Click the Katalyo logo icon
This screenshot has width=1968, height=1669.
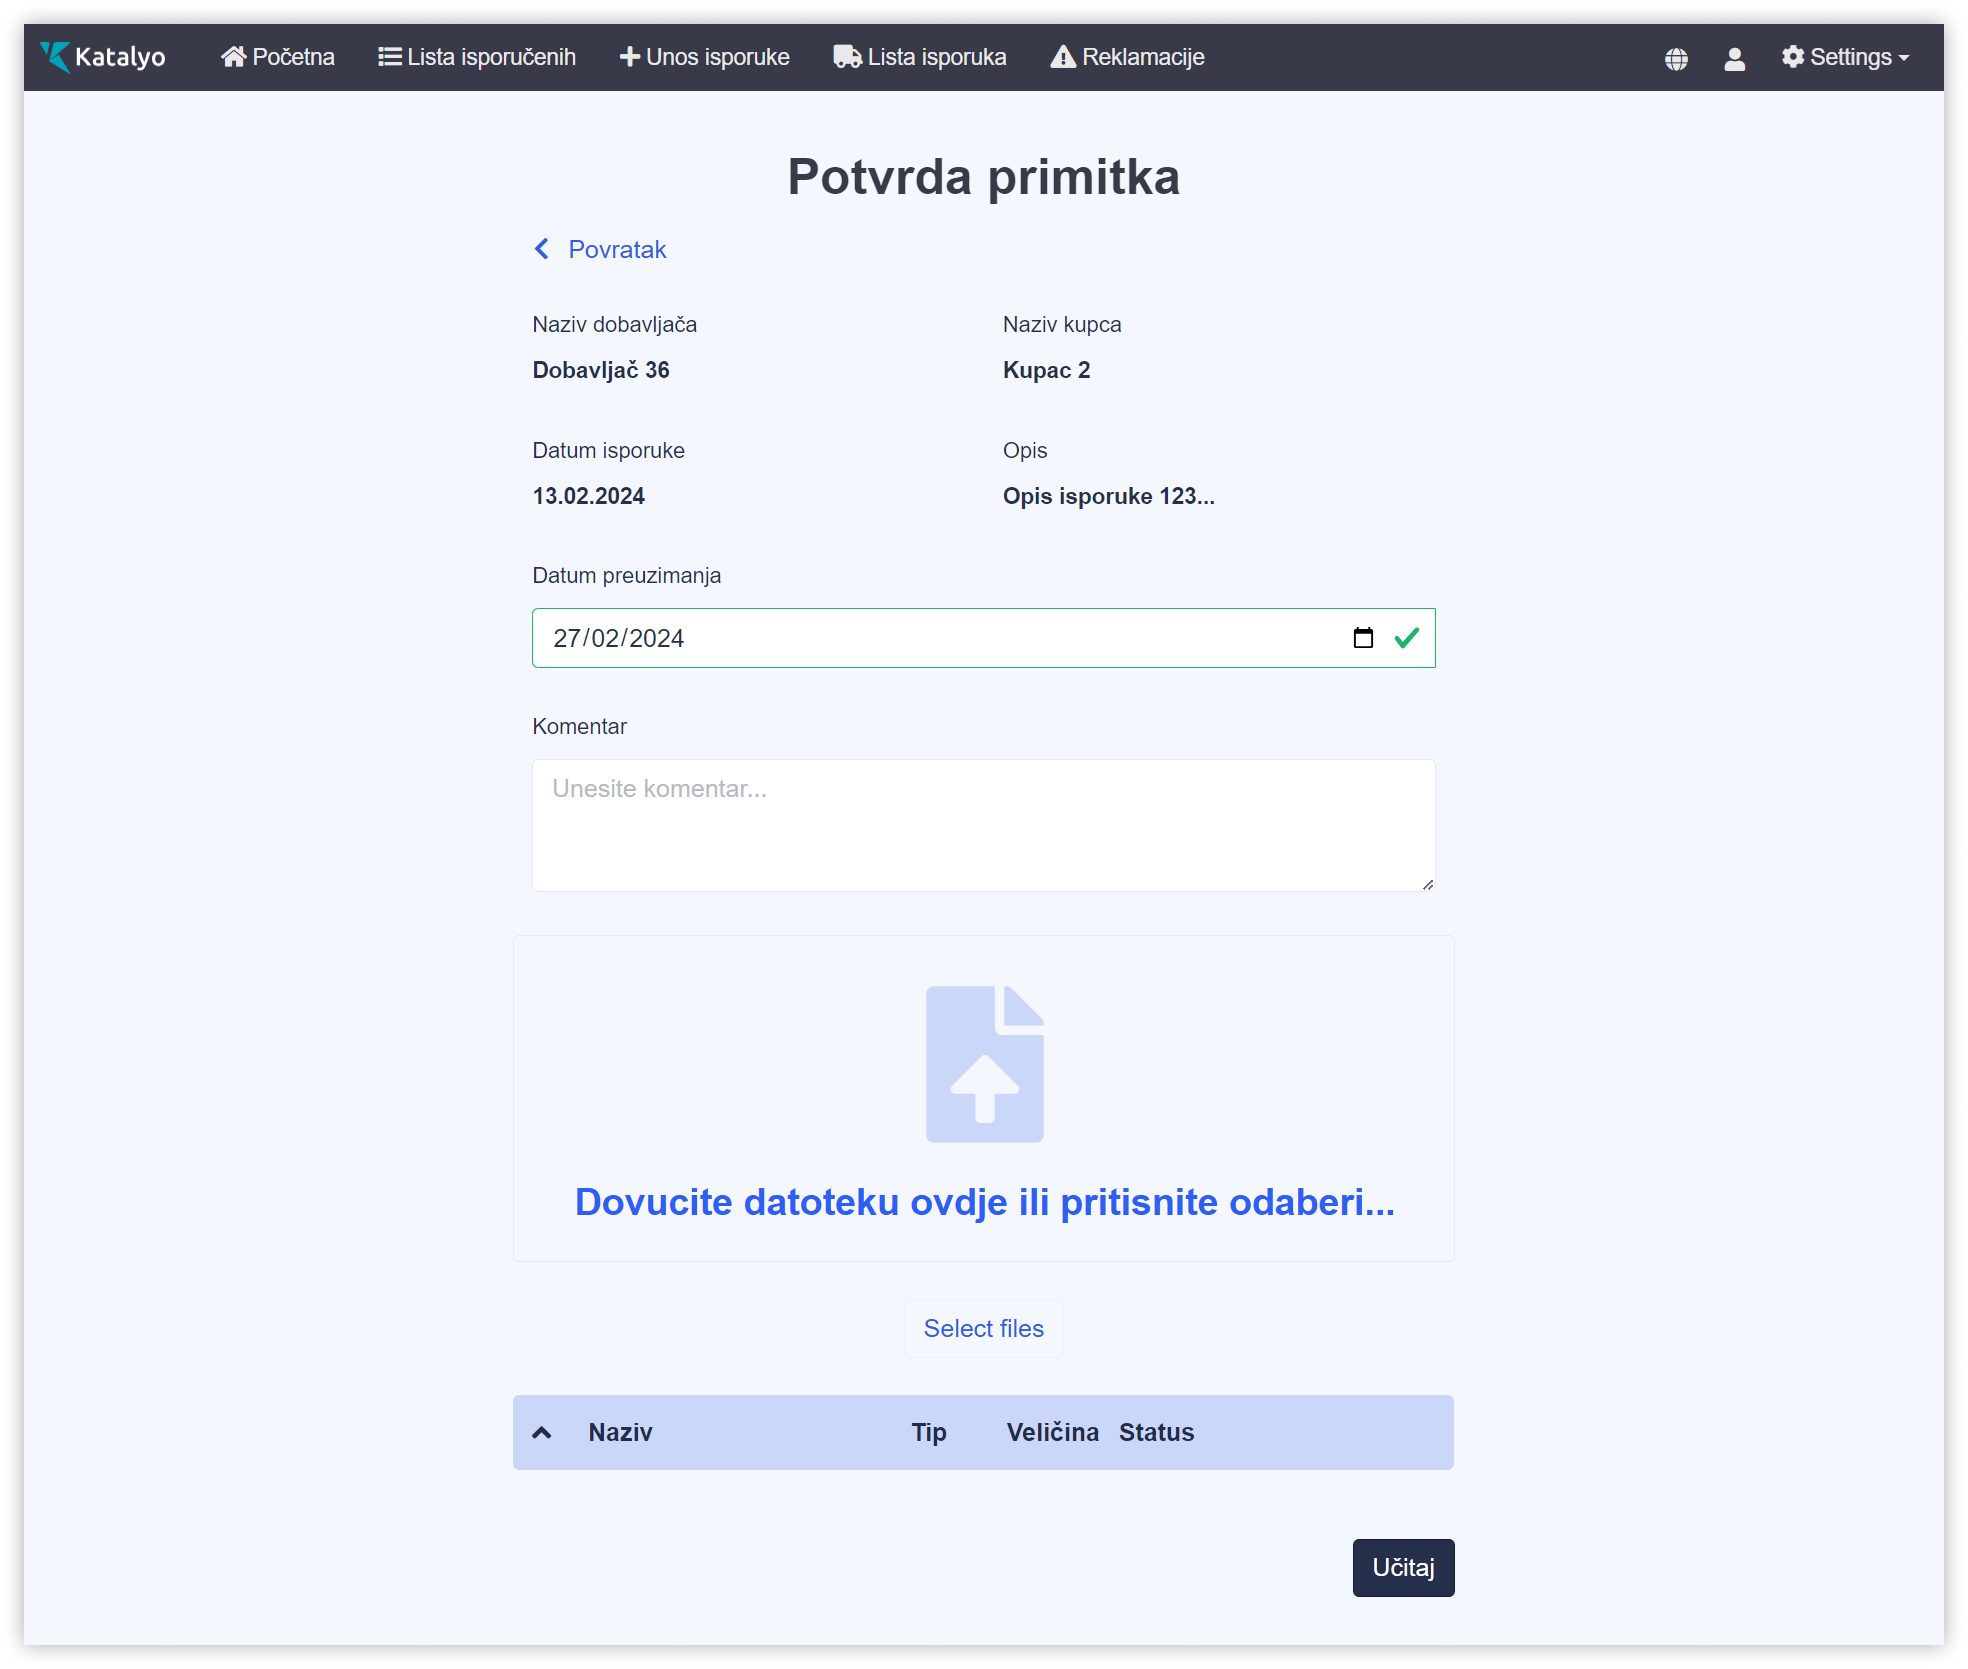56,57
